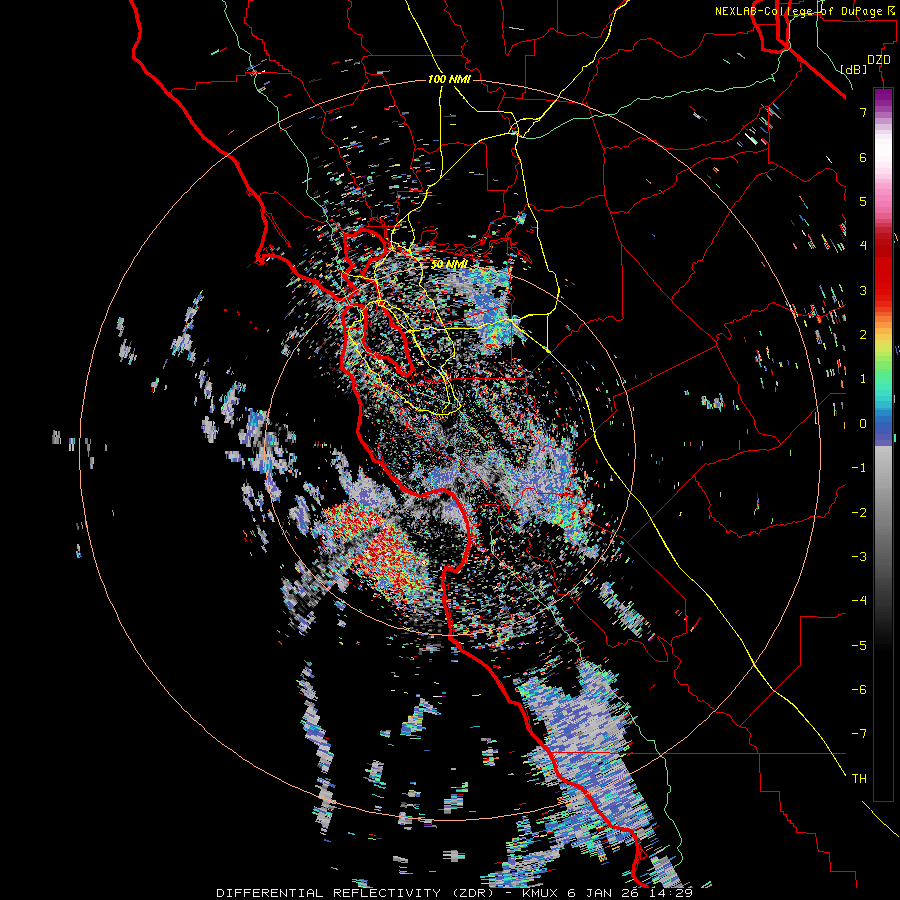Click the -2 value on the scale

[859, 513]
